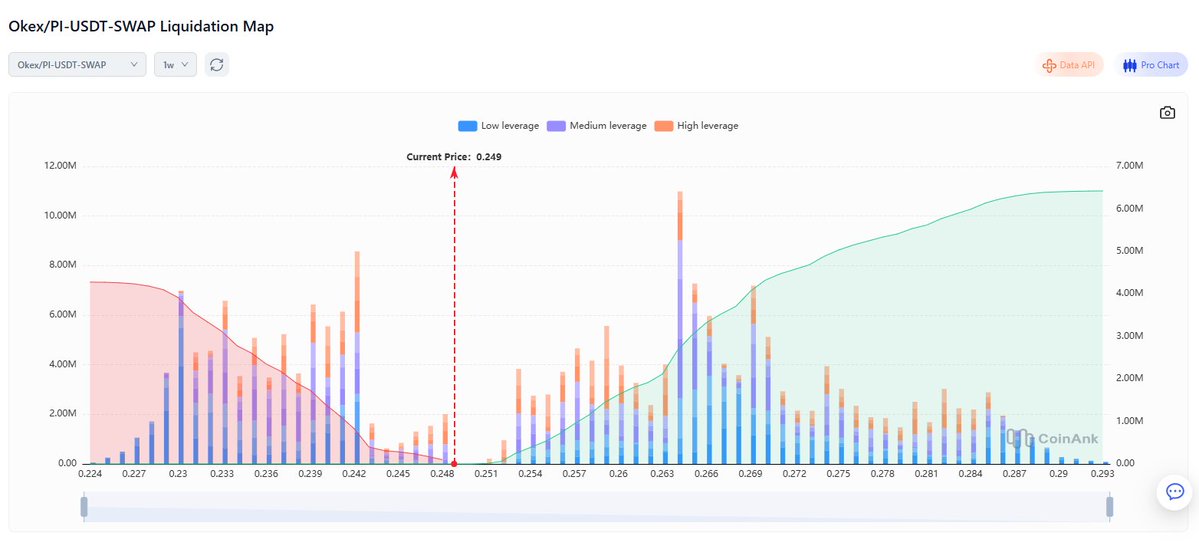Click the orange High leverage color swatch
This screenshot has height=546, width=1199.
click(663, 125)
